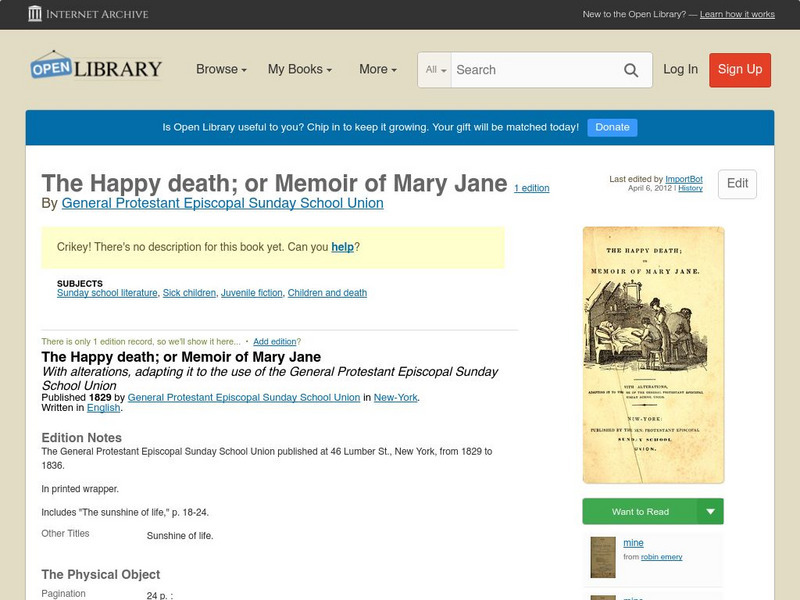Open the "All" search scope dropdown
The height and width of the screenshot is (600, 800).
click(434, 70)
